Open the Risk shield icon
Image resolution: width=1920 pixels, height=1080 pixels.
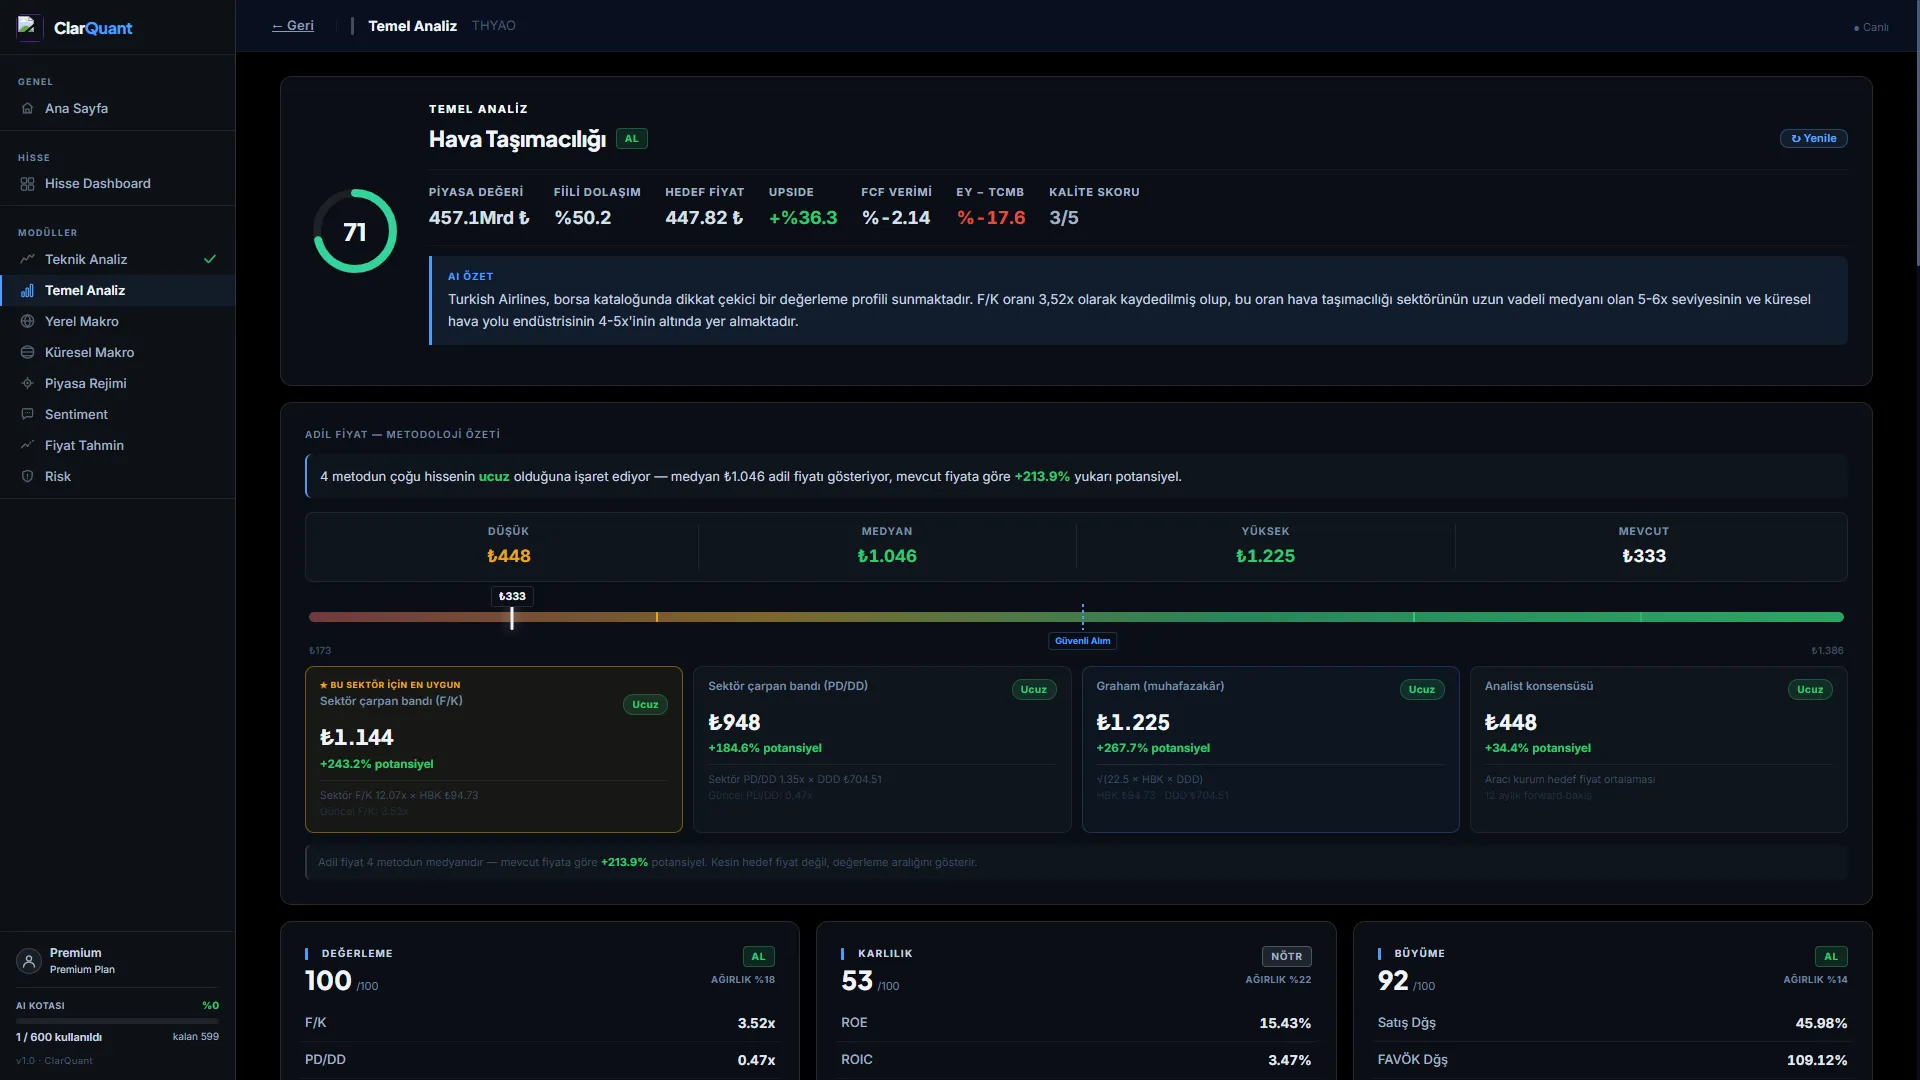click(27, 476)
